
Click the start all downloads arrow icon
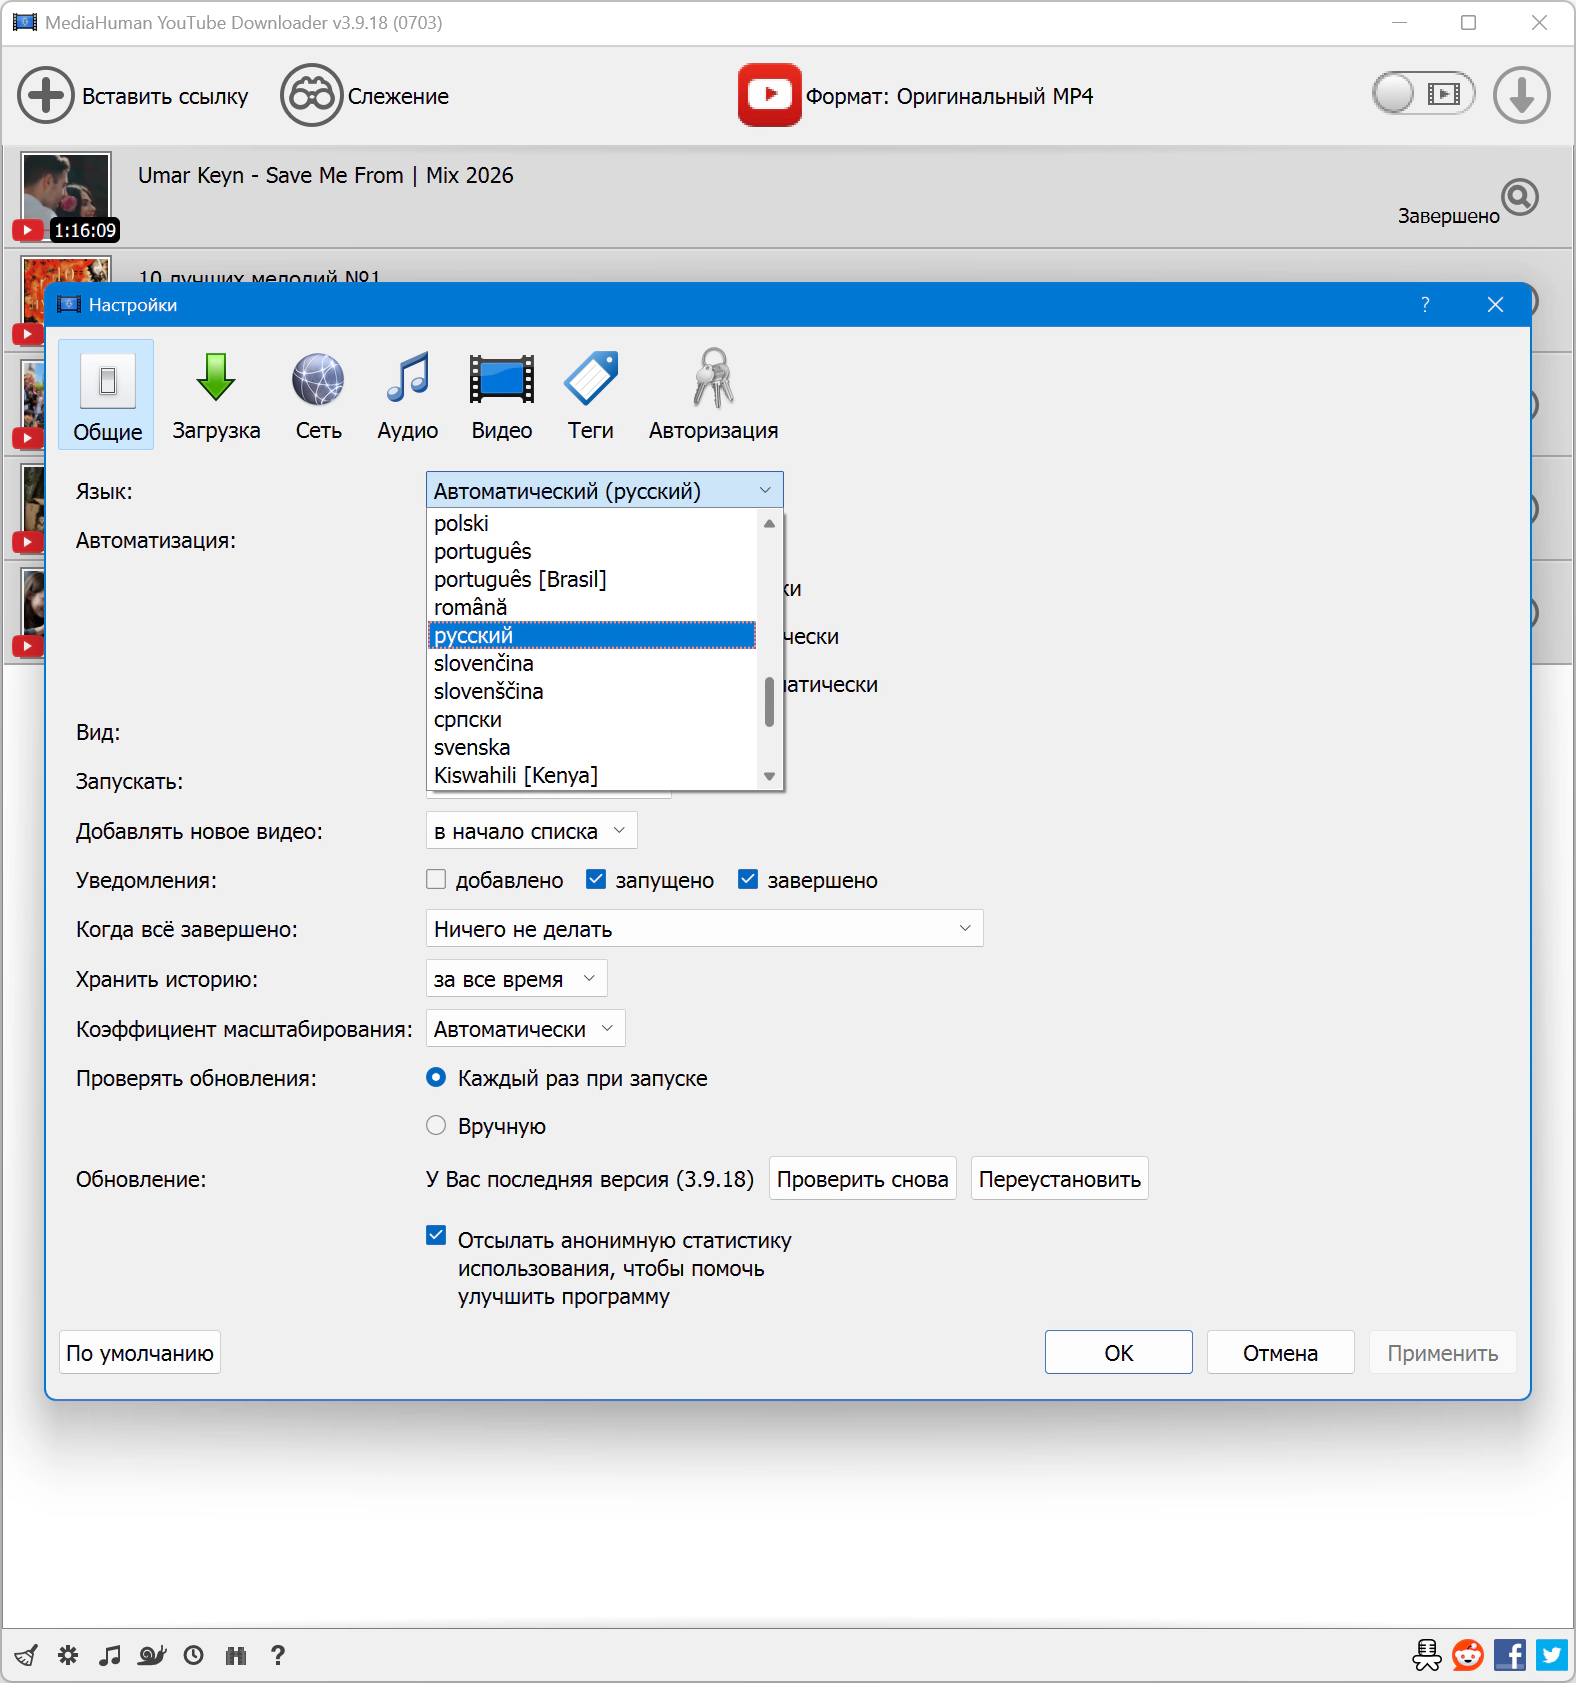point(1521,96)
